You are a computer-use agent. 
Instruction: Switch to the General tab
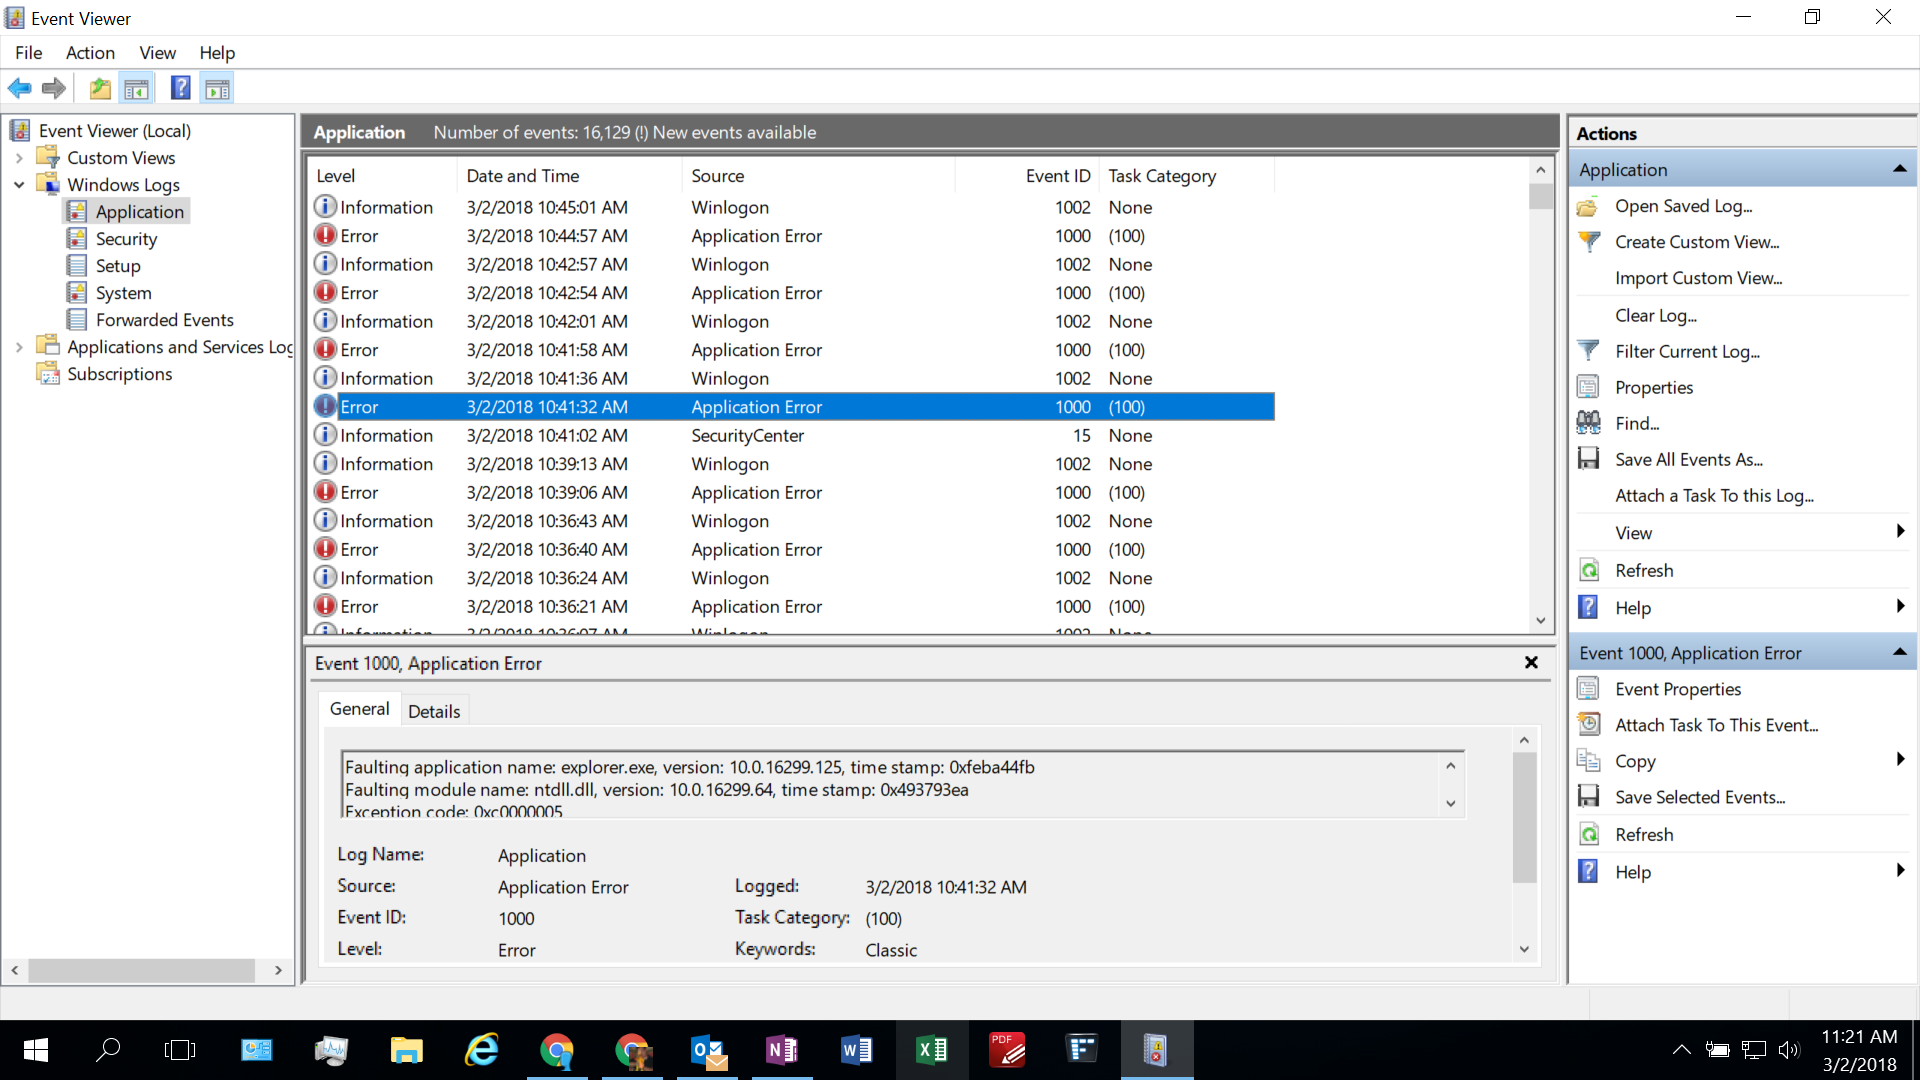[359, 709]
